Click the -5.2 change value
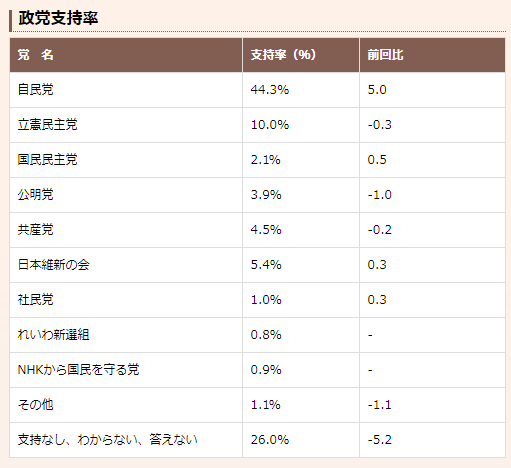The image size is (511, 468). [380, 440]
